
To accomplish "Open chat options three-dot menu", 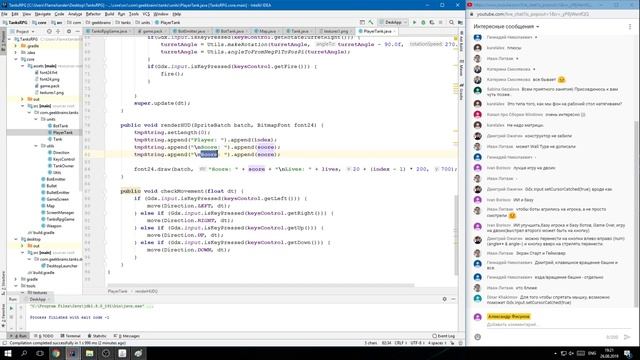I will 630,27.
